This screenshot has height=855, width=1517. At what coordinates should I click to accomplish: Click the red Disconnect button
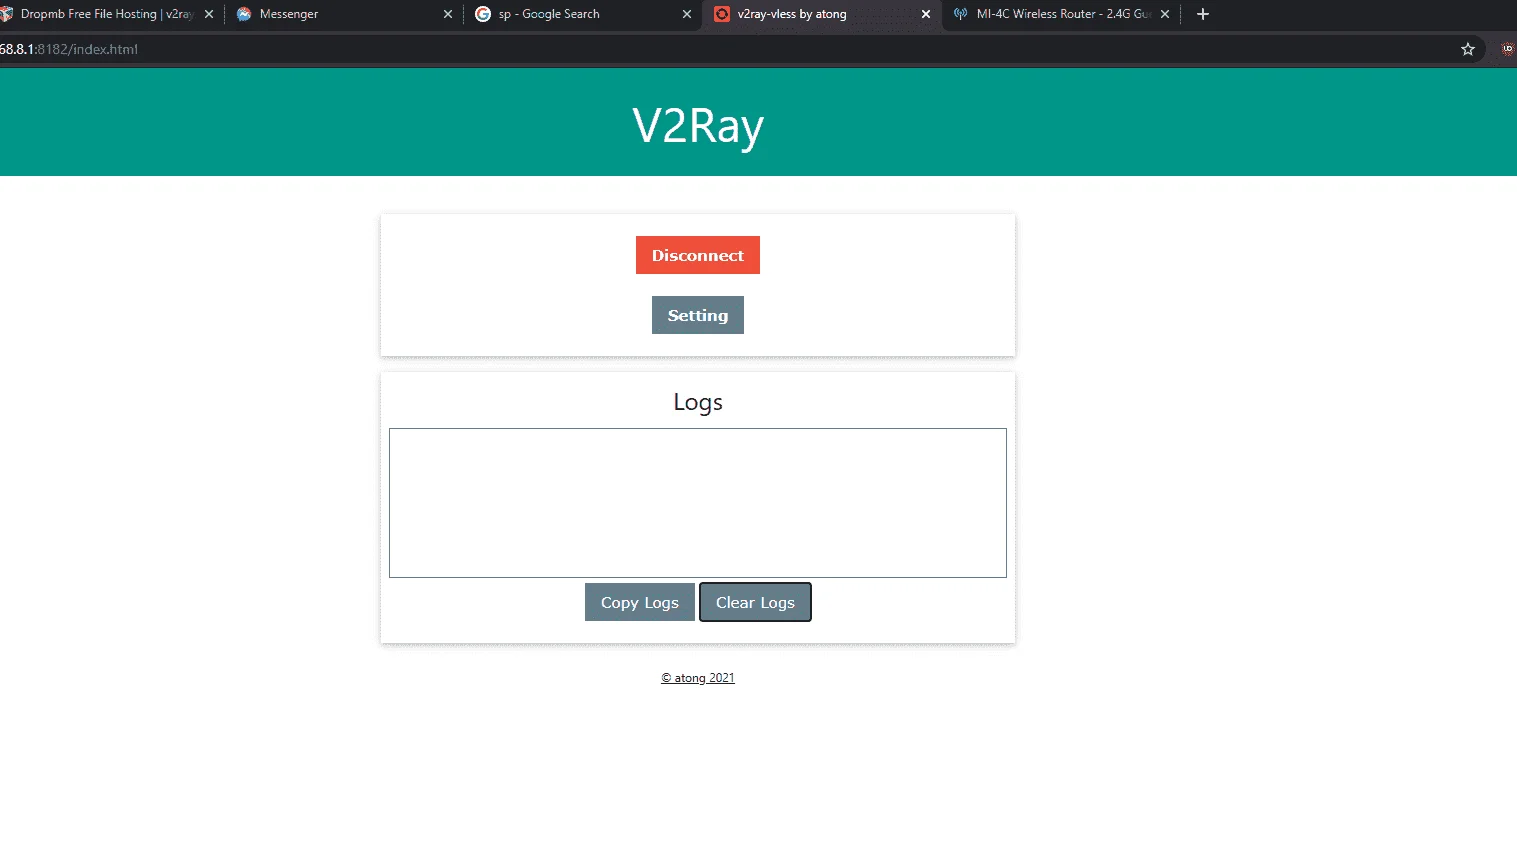pyautogui.click(x=698, y=255)
